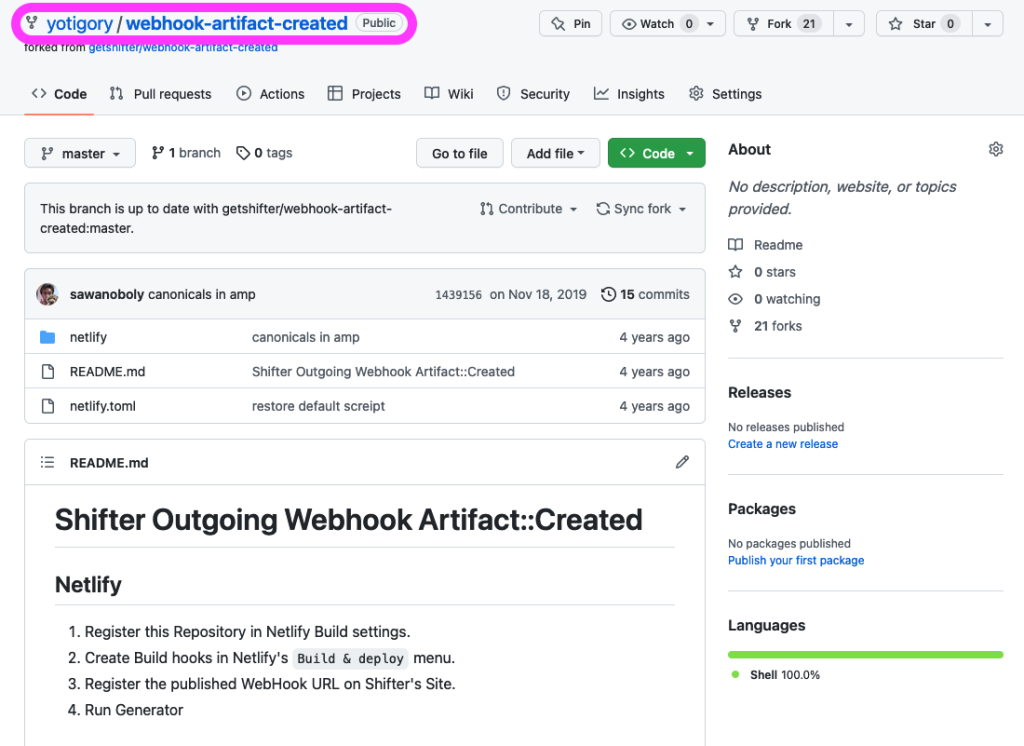Screen dimensions: 1024x746
Task: View the 0 tags link
Action: (264, 153)
